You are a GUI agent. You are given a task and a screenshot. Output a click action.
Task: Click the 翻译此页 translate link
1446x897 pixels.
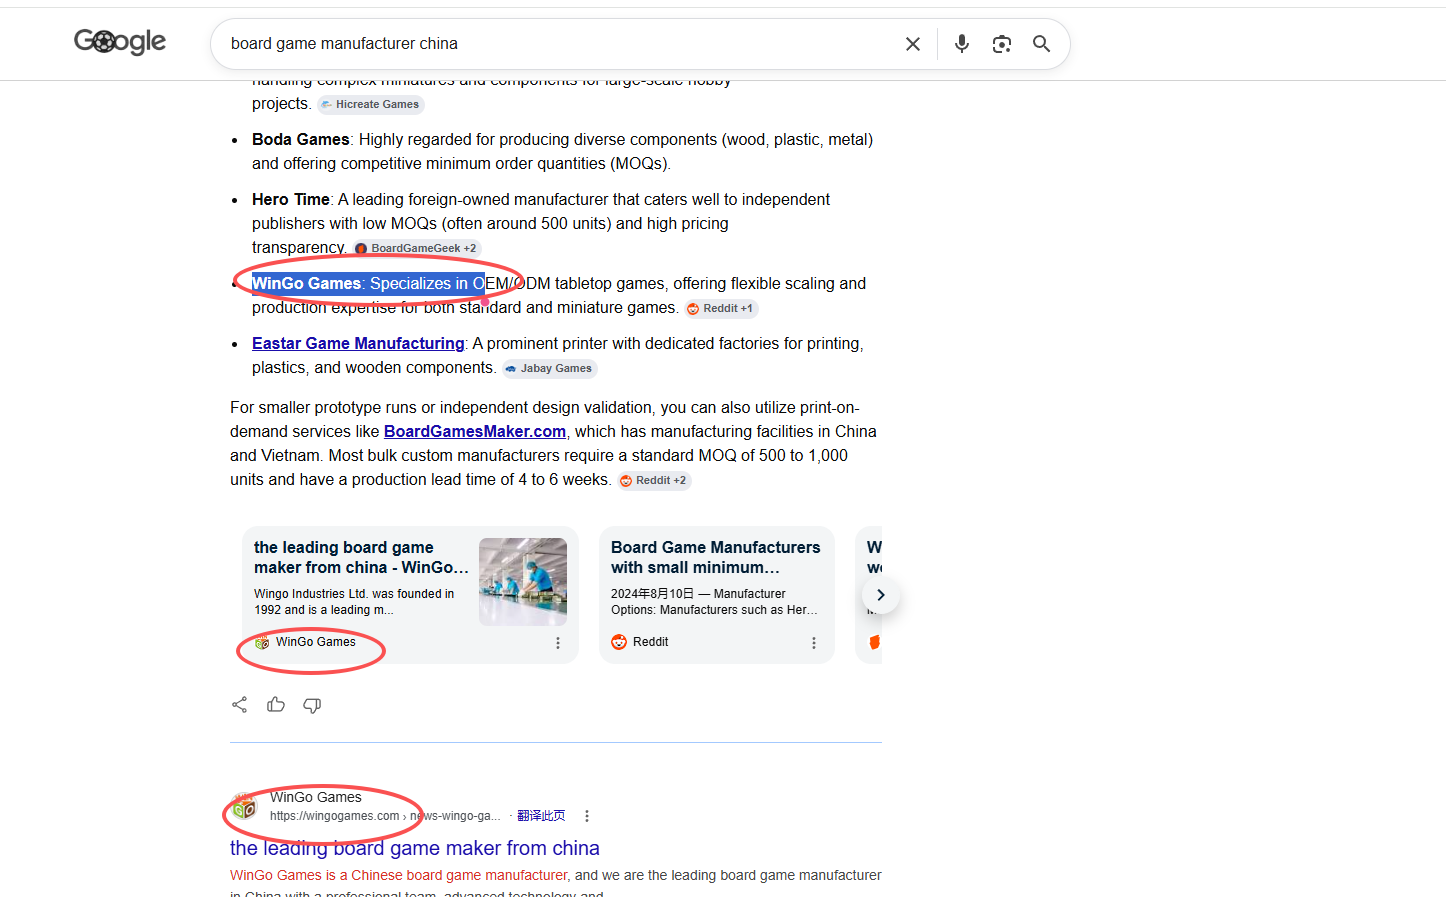[x=541, y=816]
